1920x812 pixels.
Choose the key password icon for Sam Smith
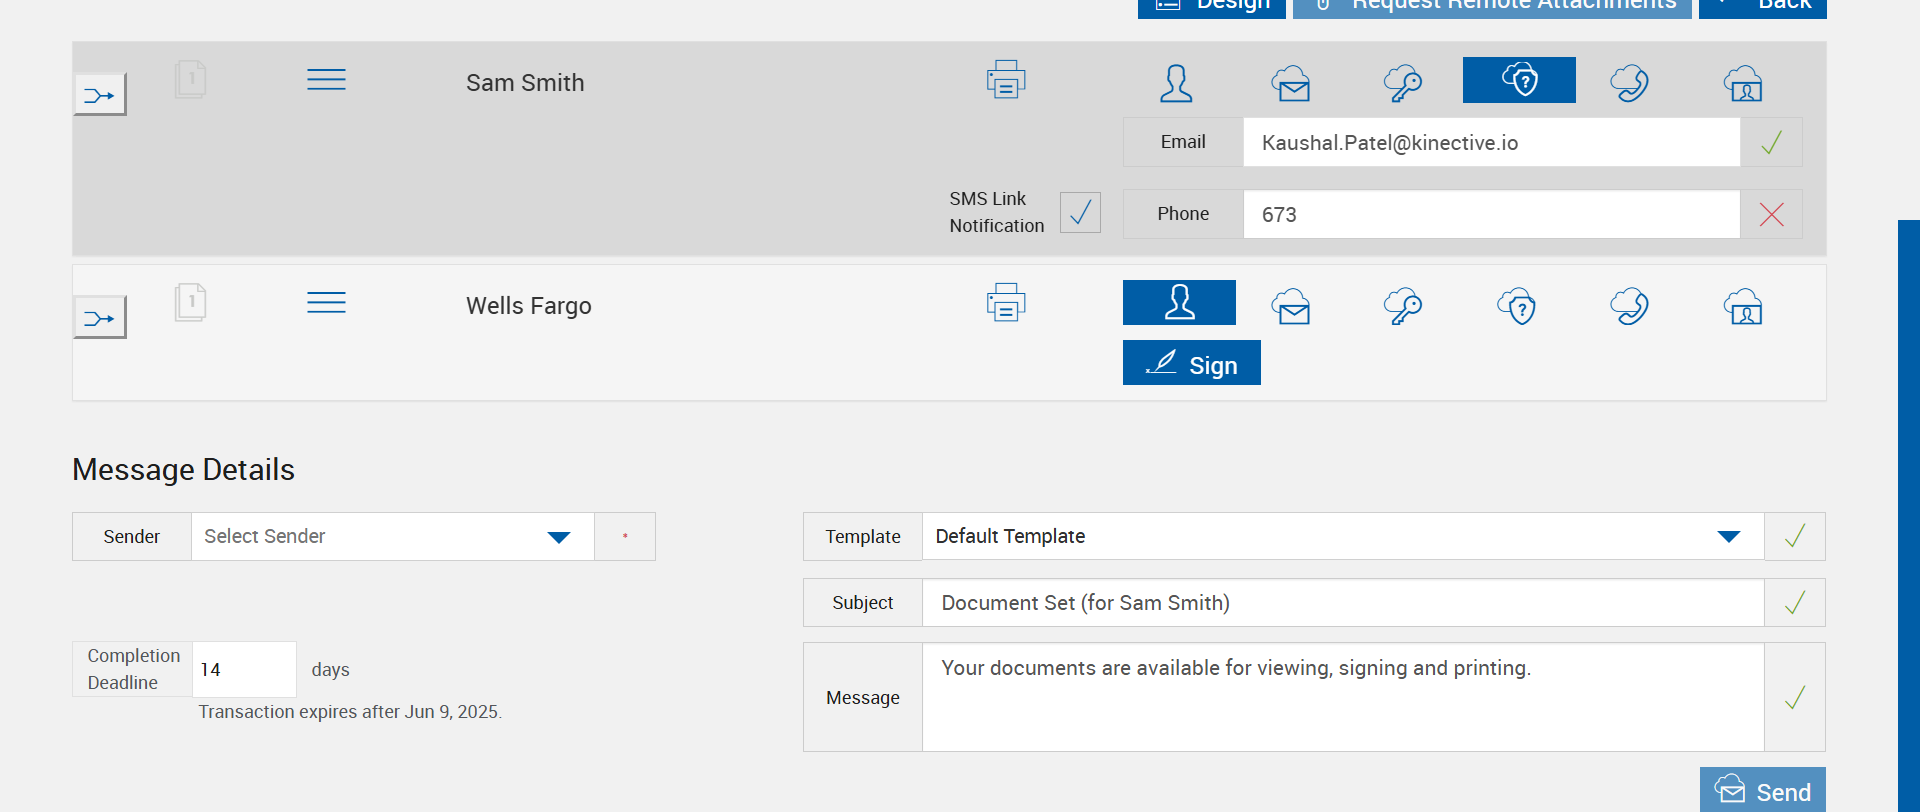click(x=1403, y=83)
